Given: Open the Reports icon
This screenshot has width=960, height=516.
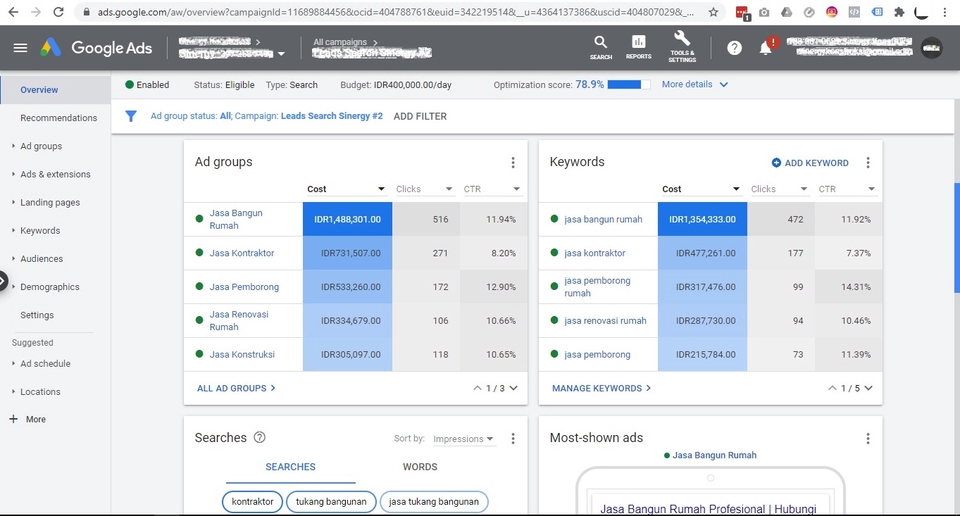Looking at the screenshot, I should [x=638, y=47].
